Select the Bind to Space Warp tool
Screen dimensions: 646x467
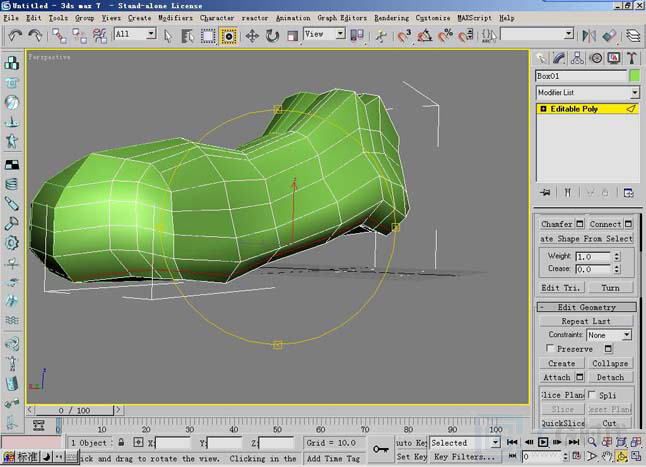[100, 36]
